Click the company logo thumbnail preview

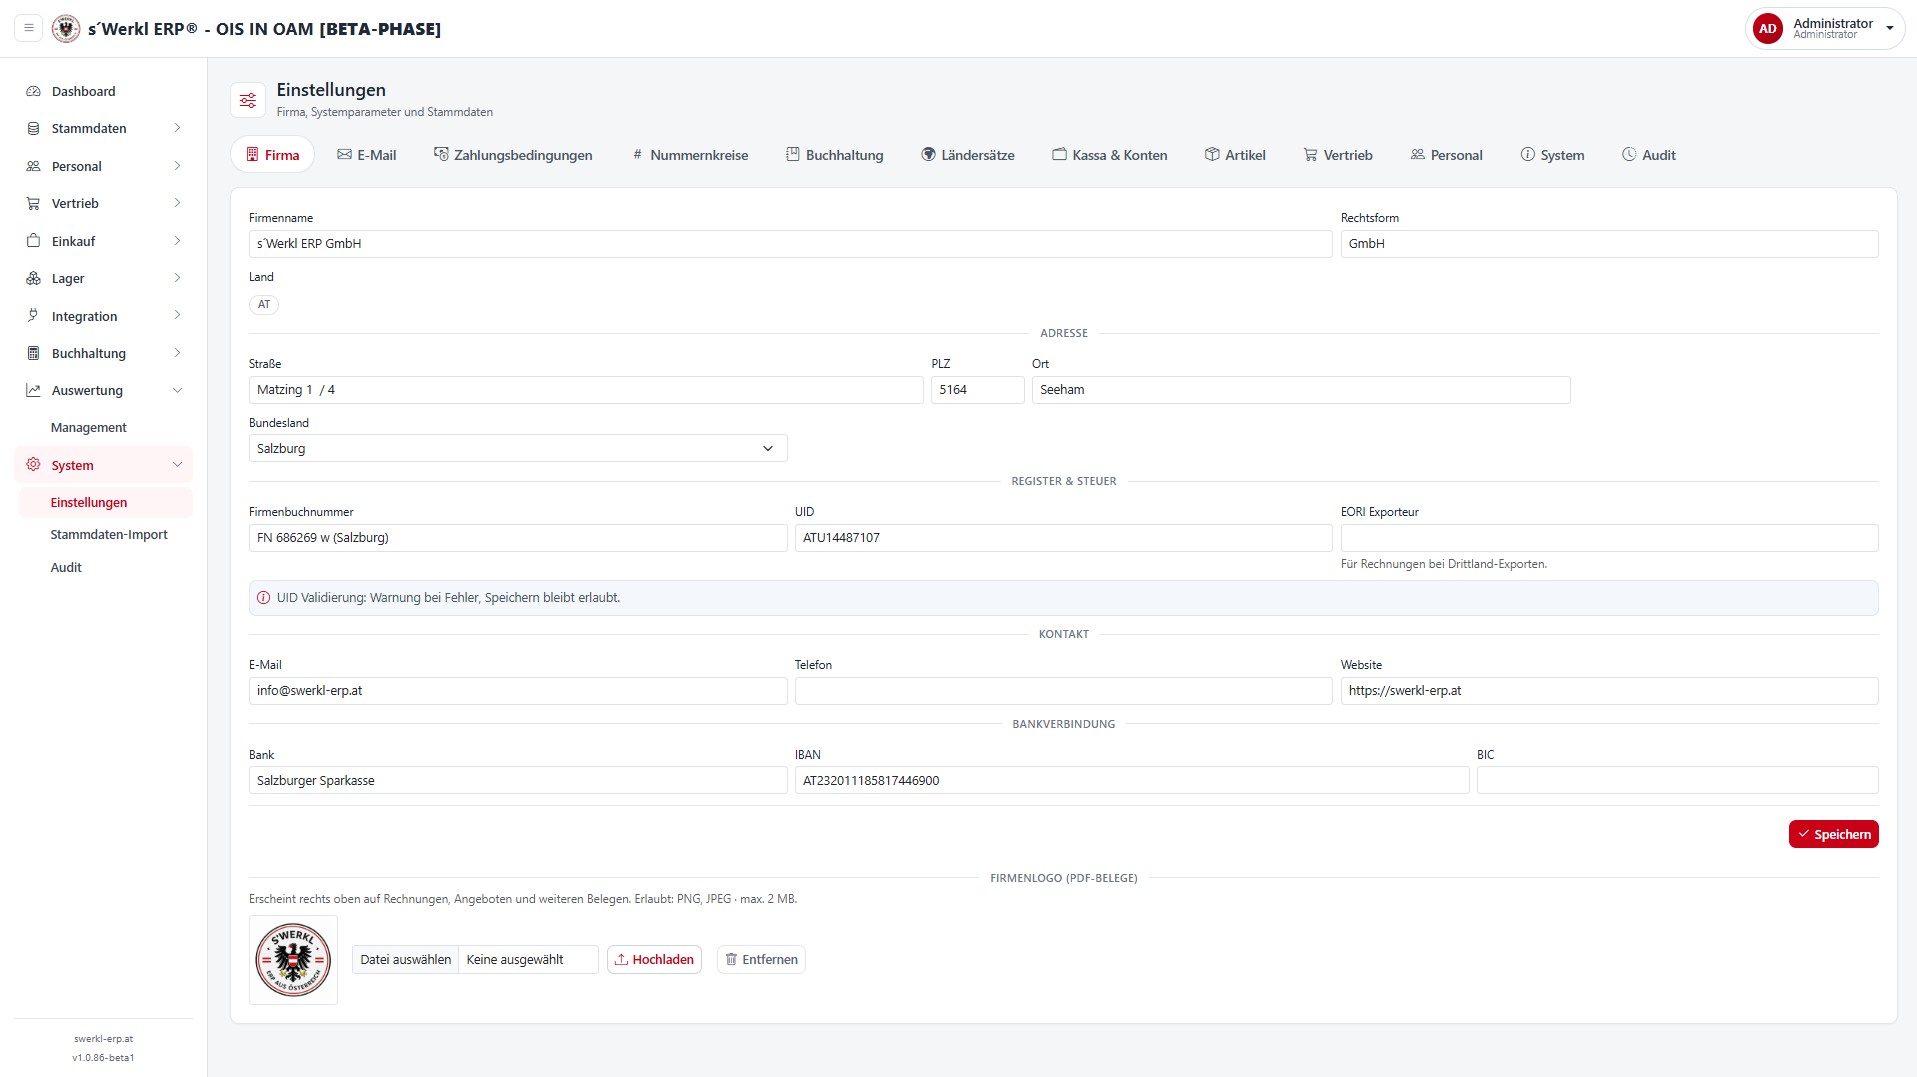(x=293, y=960)
